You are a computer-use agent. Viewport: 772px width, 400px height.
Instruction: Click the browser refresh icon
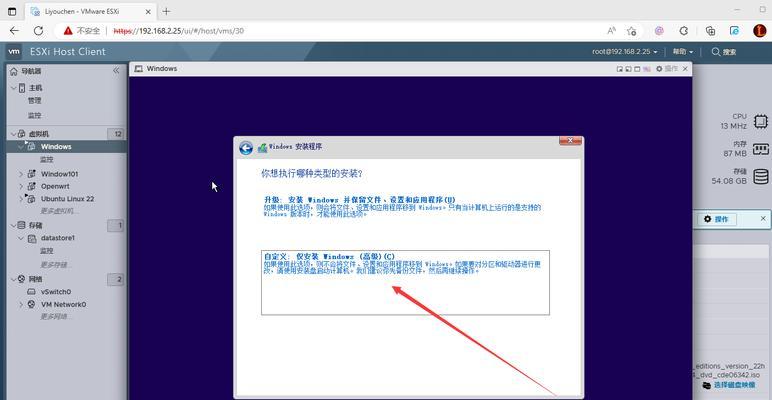coord(38,31)
